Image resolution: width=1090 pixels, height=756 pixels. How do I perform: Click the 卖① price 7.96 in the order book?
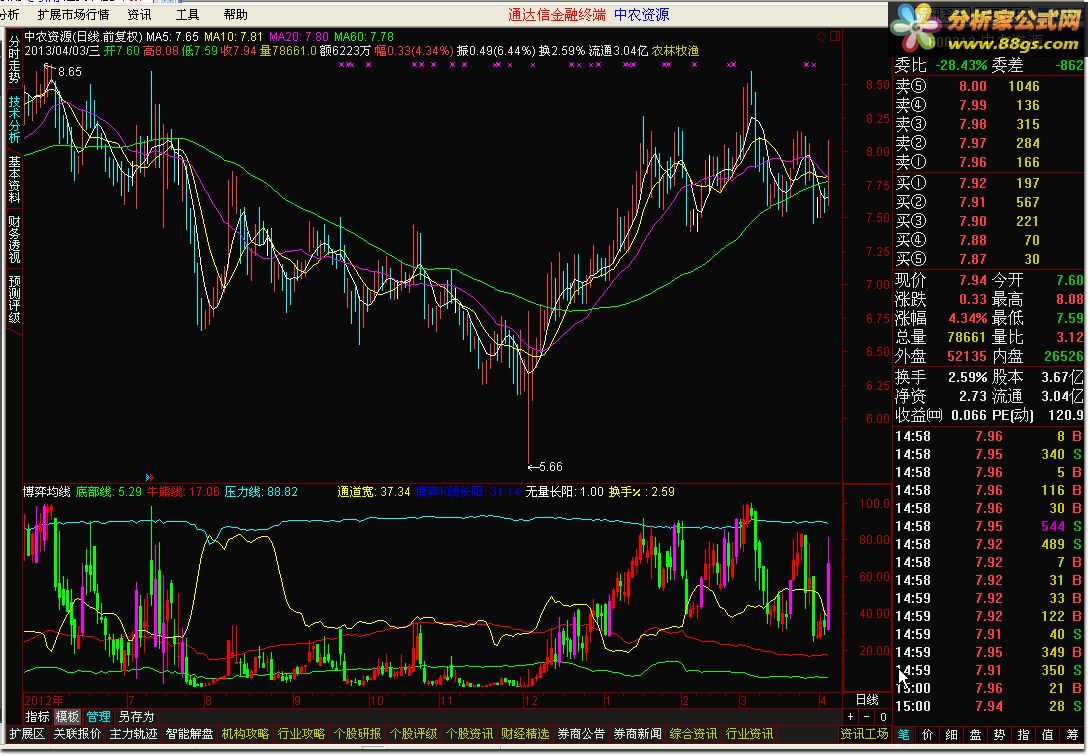point(973,163)
